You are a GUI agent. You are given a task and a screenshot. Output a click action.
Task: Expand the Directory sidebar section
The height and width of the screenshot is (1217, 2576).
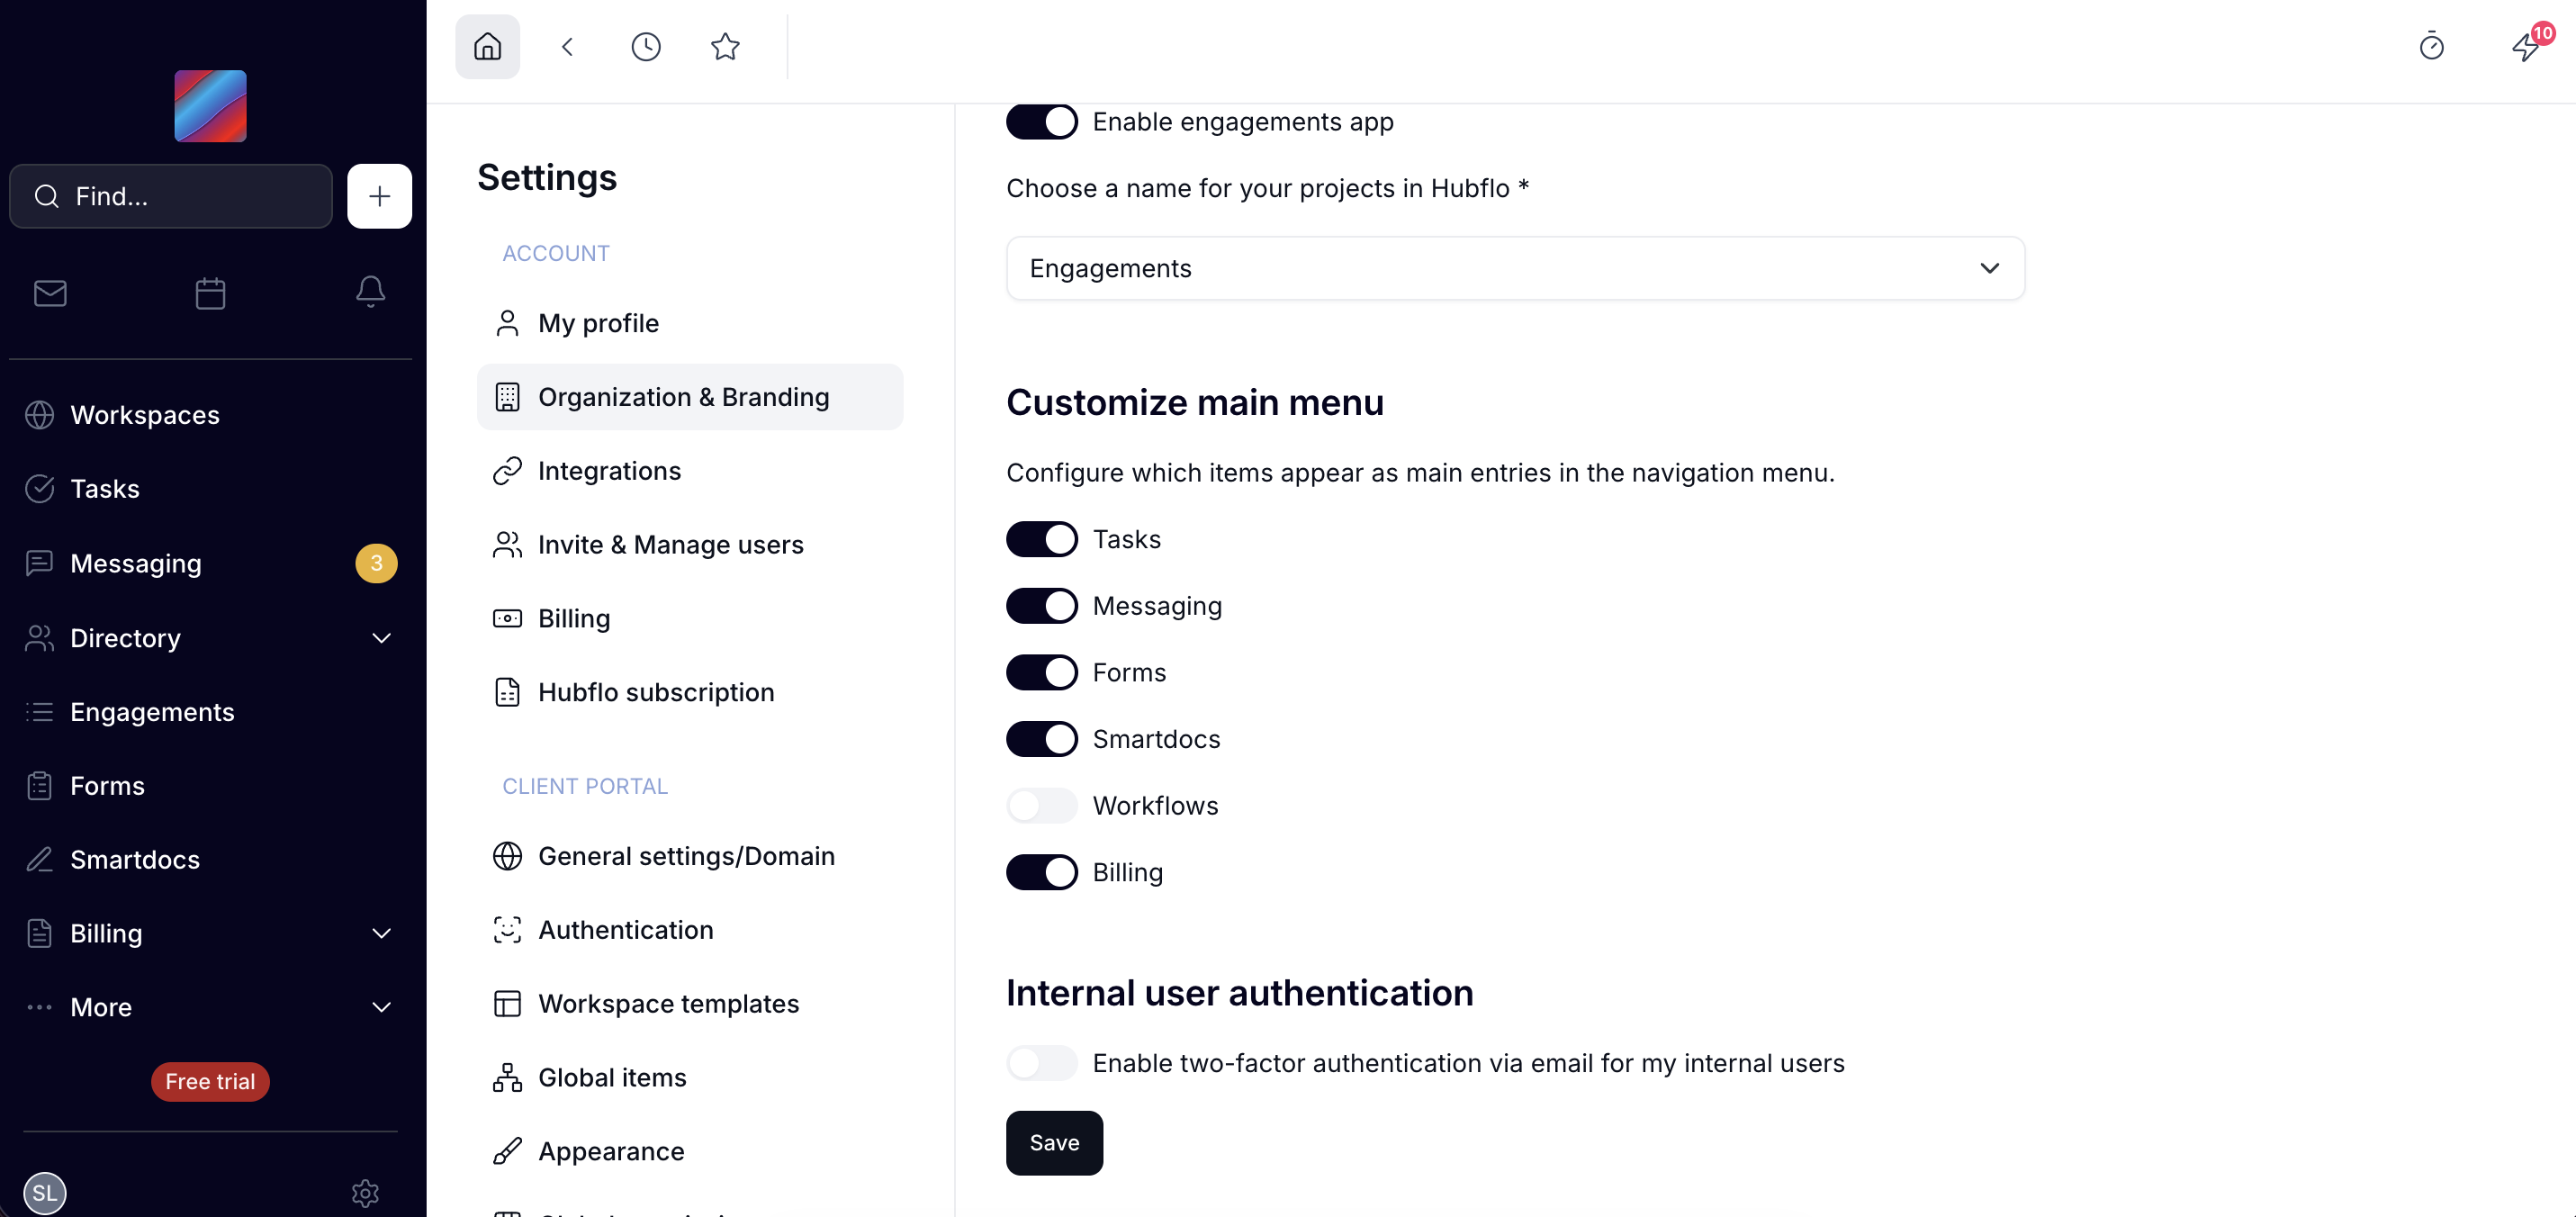click(381, 638)
